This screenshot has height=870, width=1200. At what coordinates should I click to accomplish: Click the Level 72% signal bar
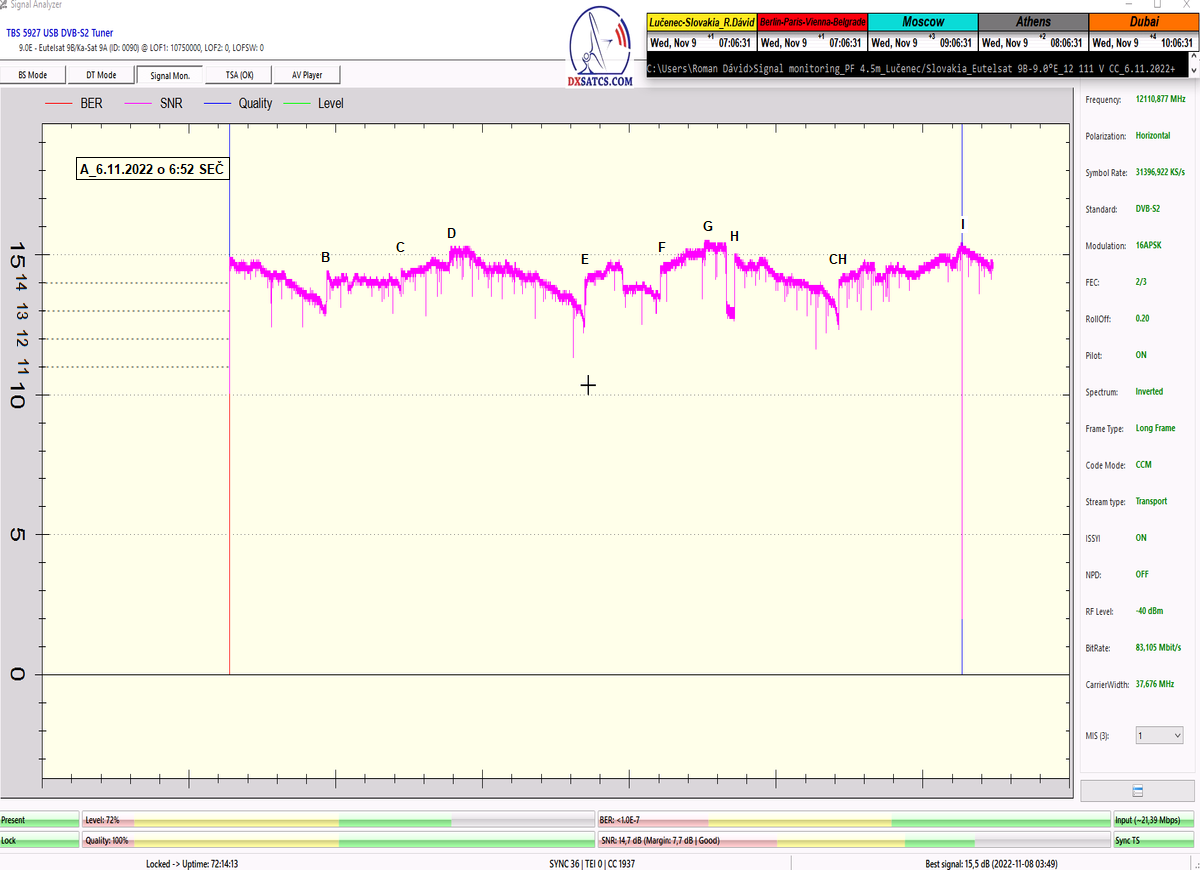[x=337, y=820]
